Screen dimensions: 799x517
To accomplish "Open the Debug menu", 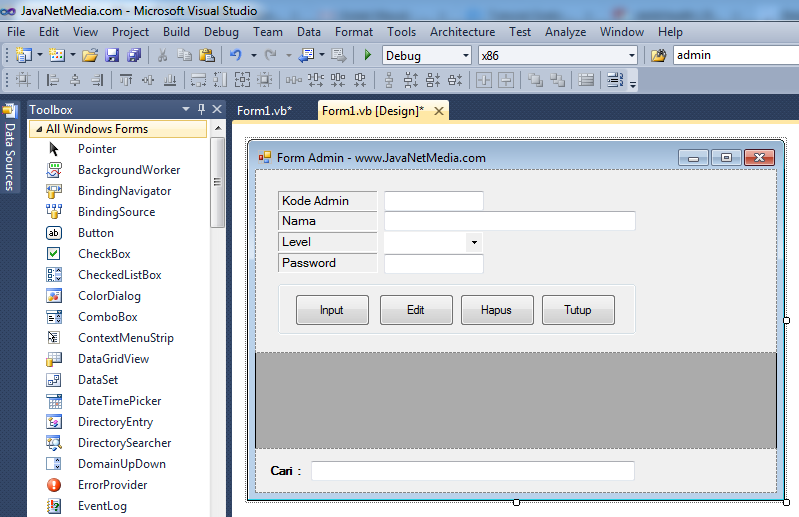I will click(x=221, y=32).
